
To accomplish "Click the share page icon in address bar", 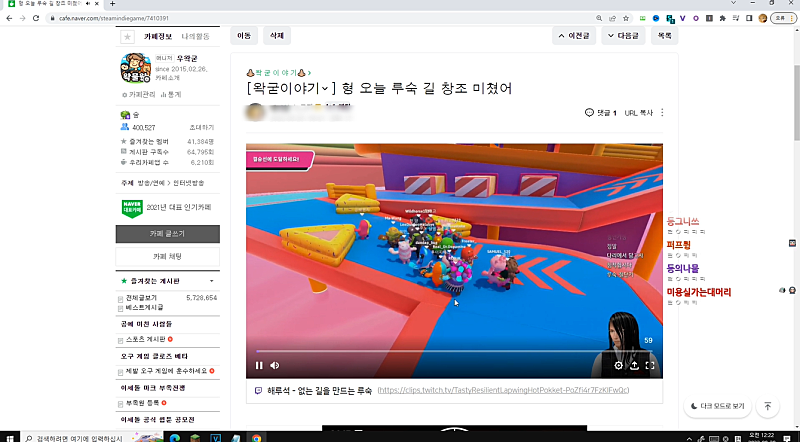I will tap(612, 18).
